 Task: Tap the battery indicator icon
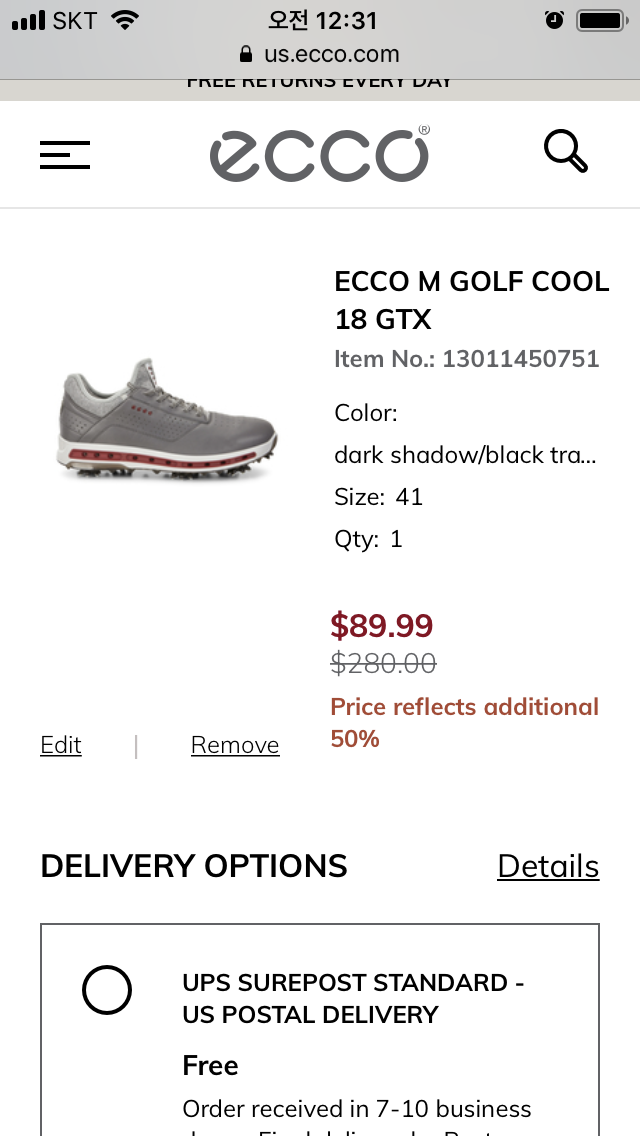tap(600, 20)
